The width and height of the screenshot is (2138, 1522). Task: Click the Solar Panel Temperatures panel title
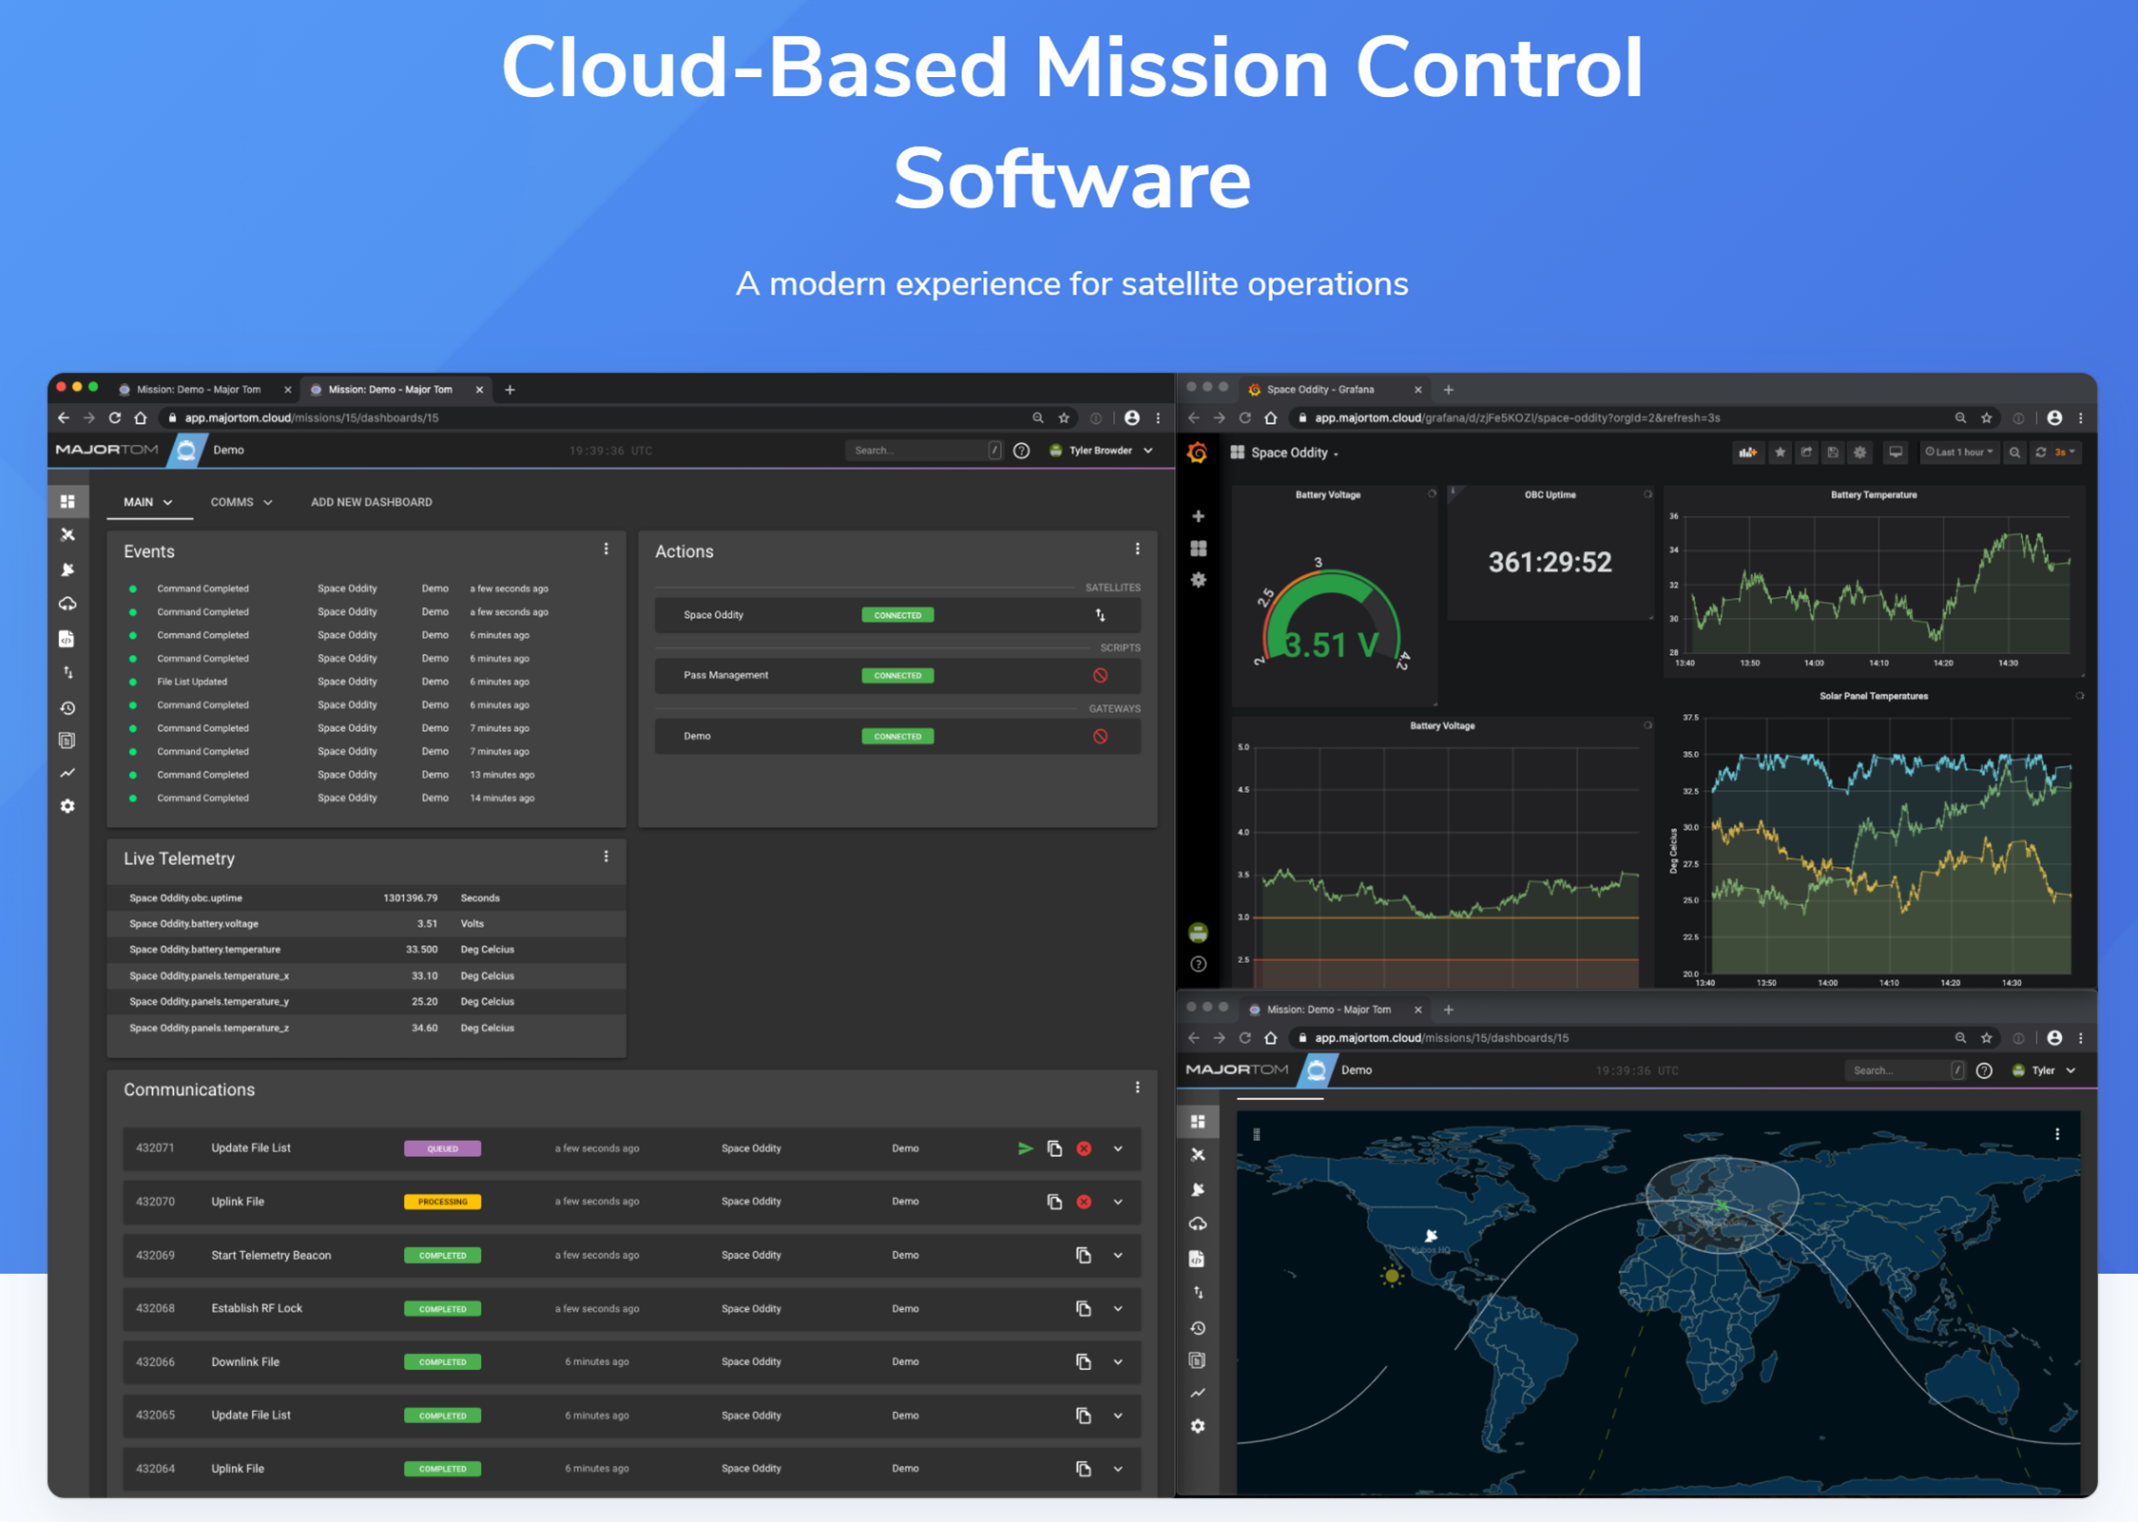point(1873,697)
